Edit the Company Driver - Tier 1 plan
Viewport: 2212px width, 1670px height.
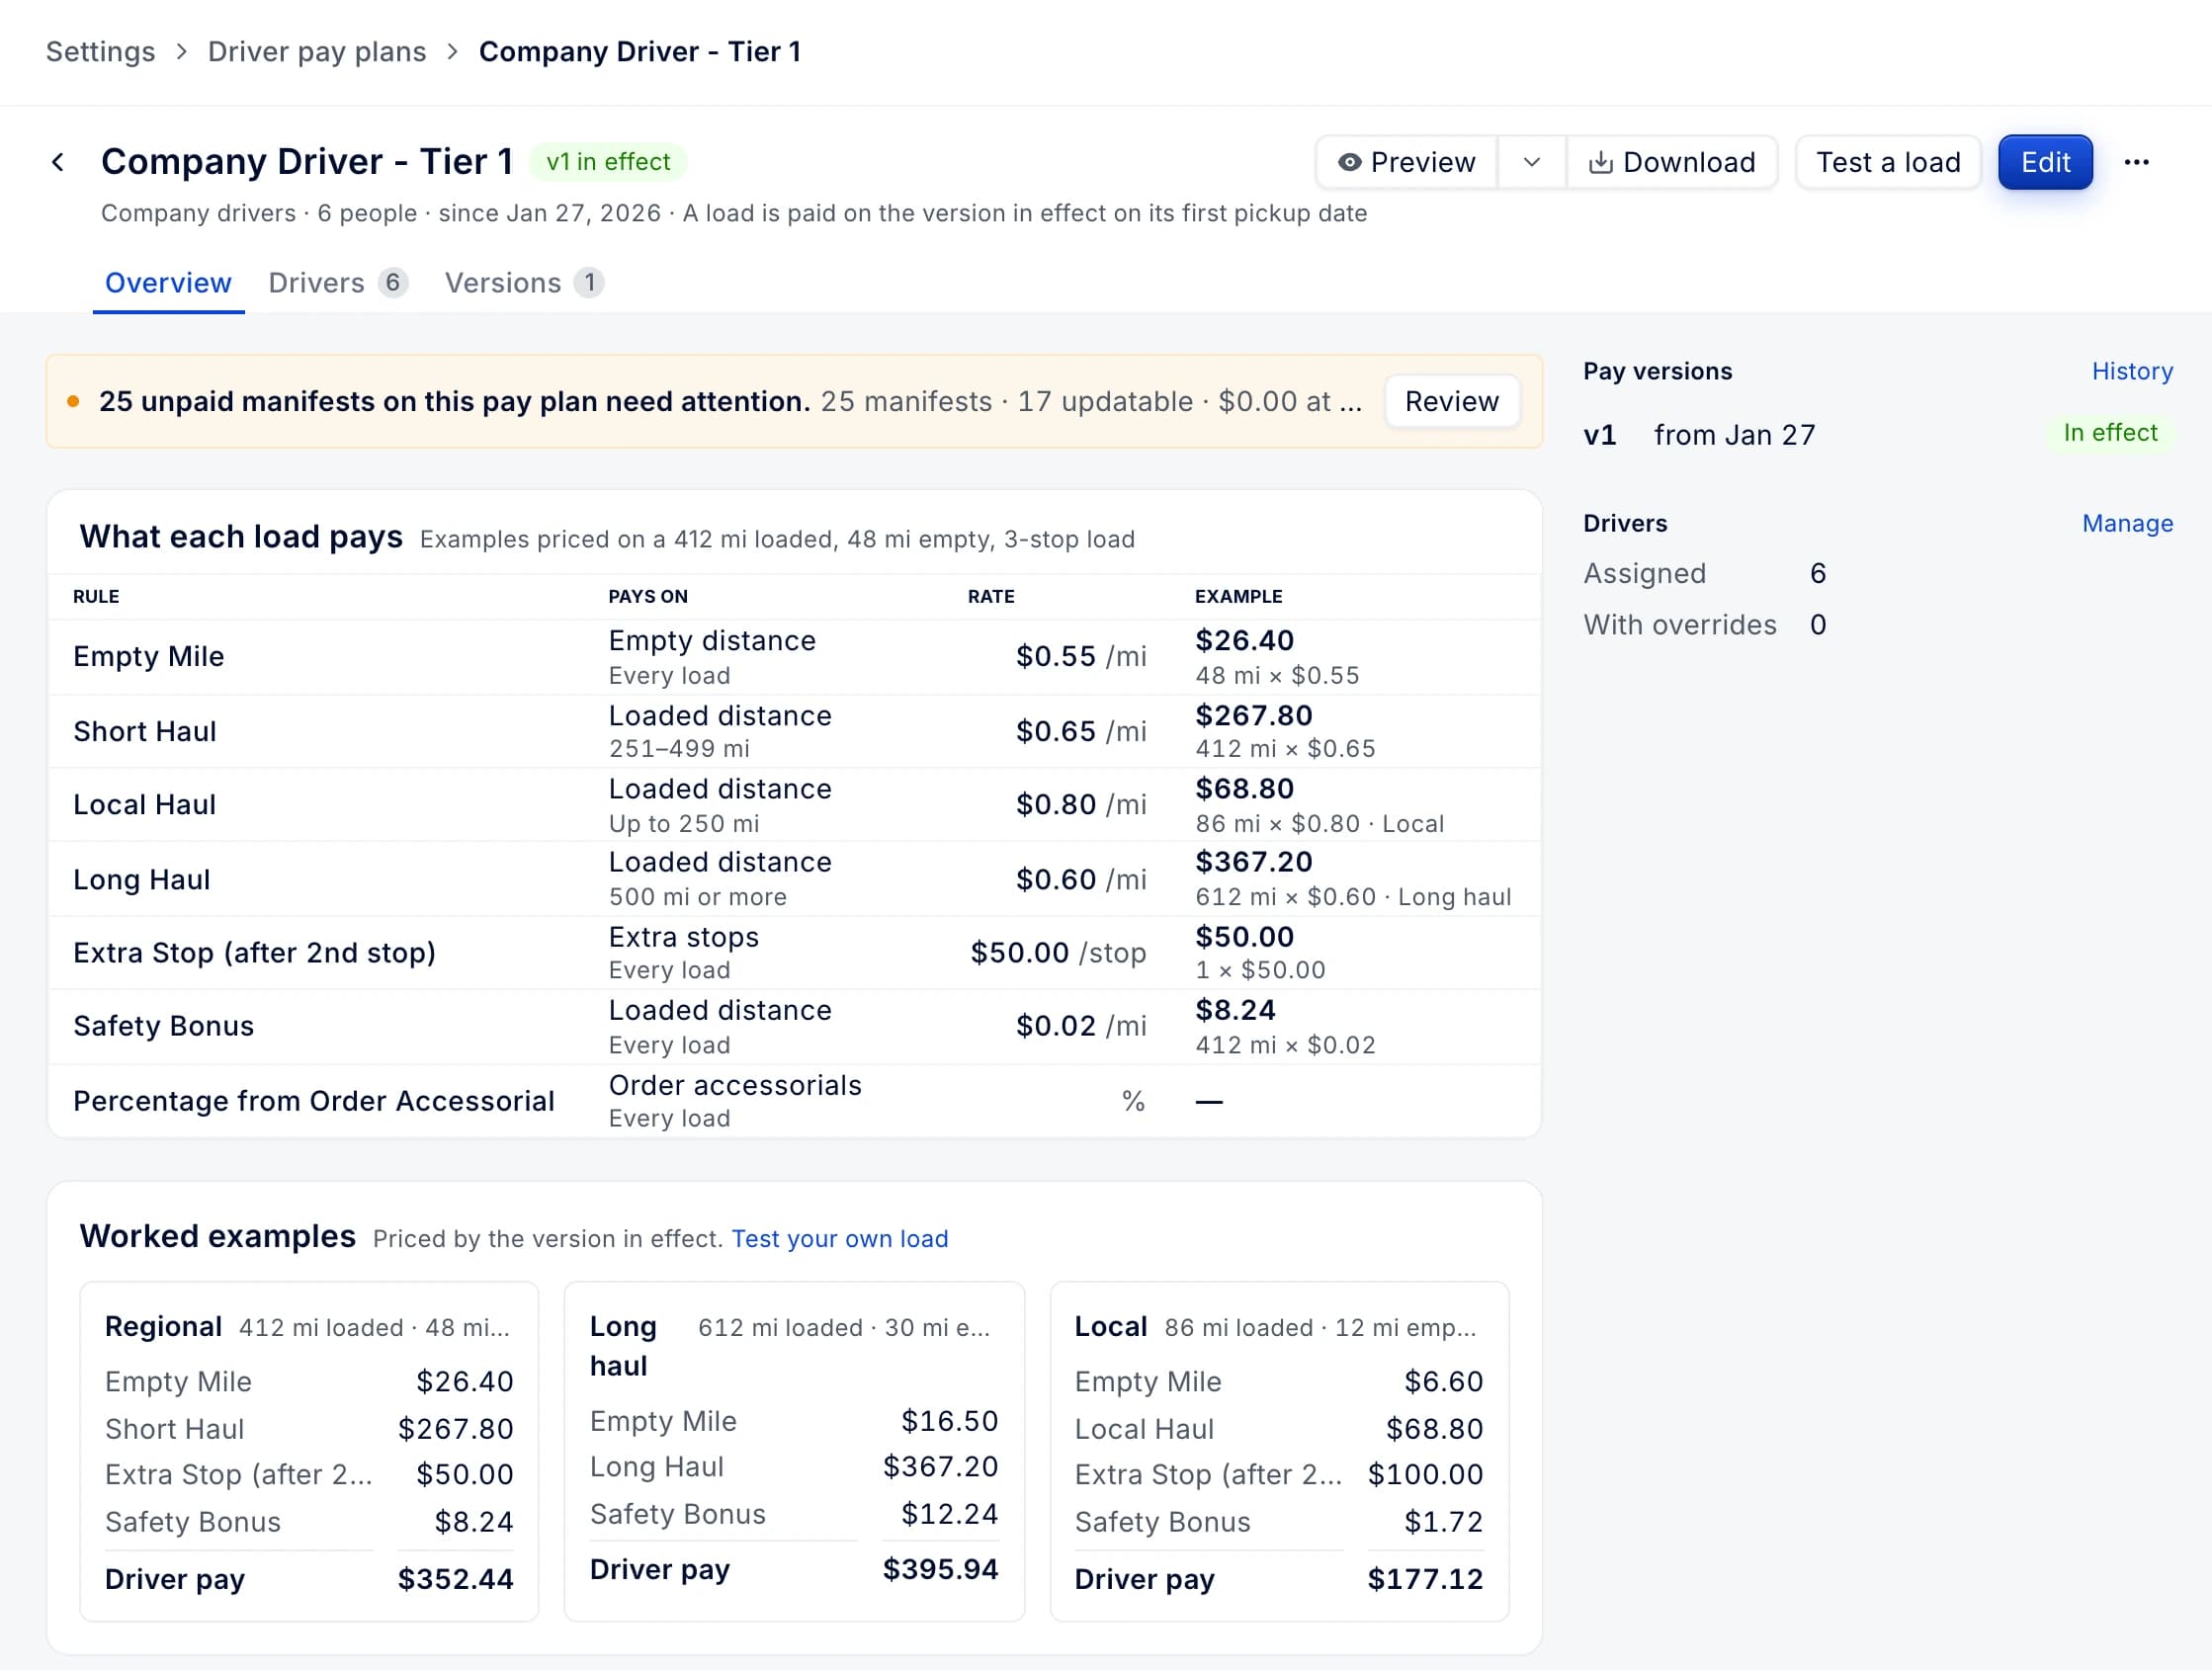(2045, 162)
